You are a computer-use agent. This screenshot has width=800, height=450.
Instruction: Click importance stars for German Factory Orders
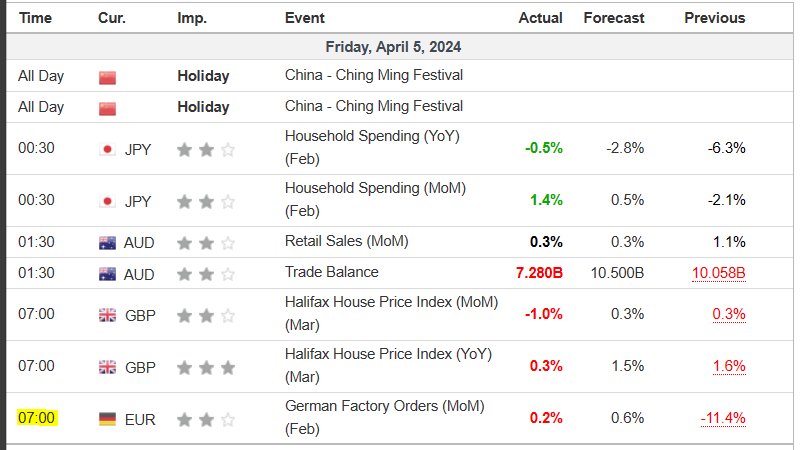(x=206, y=419)
